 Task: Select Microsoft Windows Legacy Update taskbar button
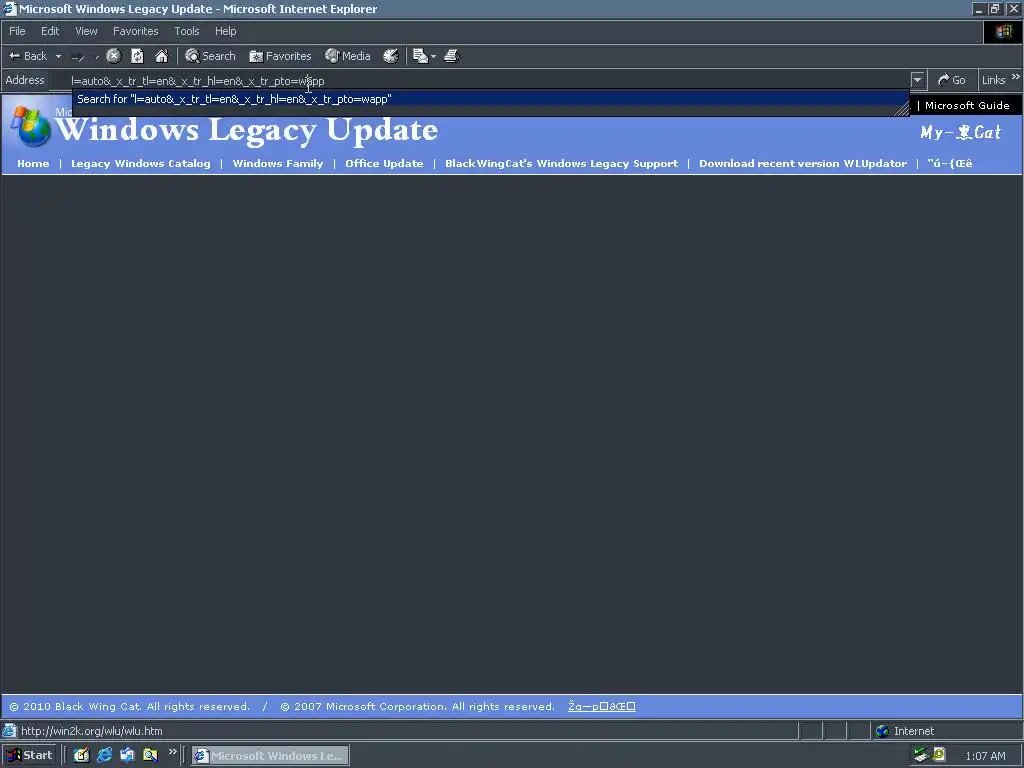click(x=270, y=756)
